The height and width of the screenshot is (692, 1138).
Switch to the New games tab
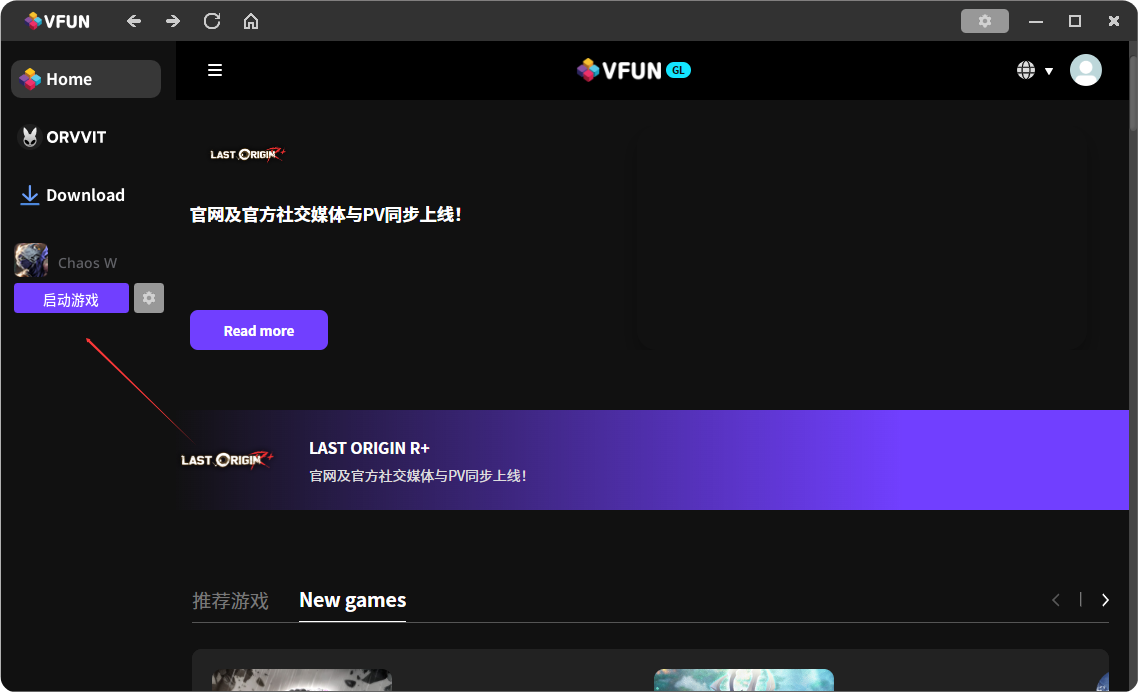coord(352,600)
